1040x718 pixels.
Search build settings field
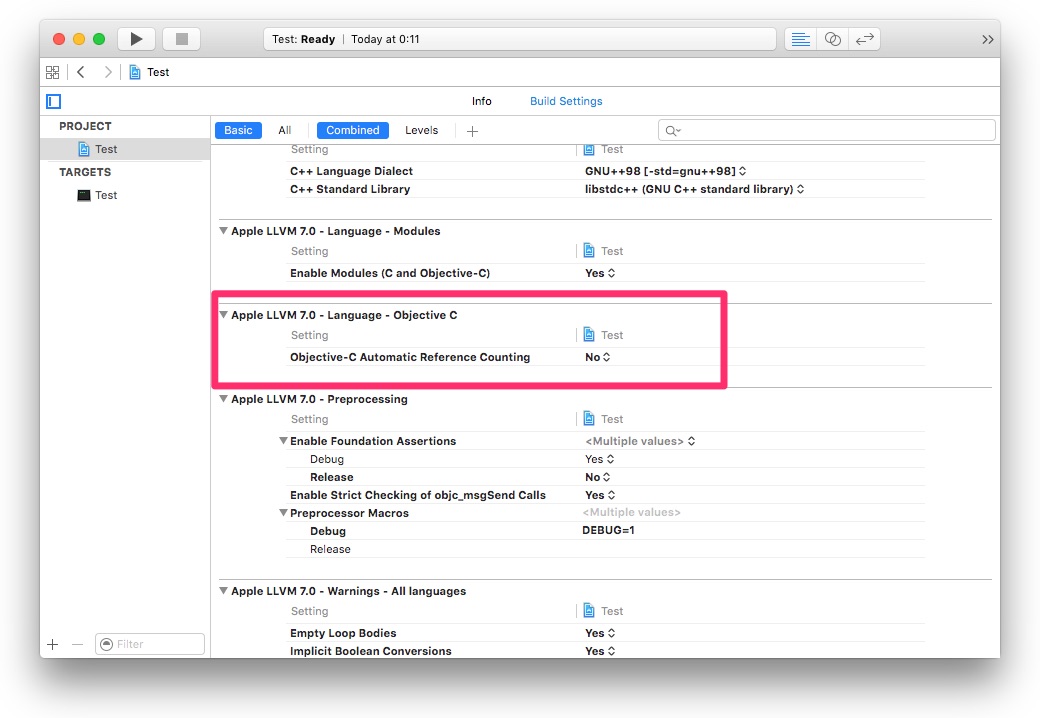(x=826, y=130)
